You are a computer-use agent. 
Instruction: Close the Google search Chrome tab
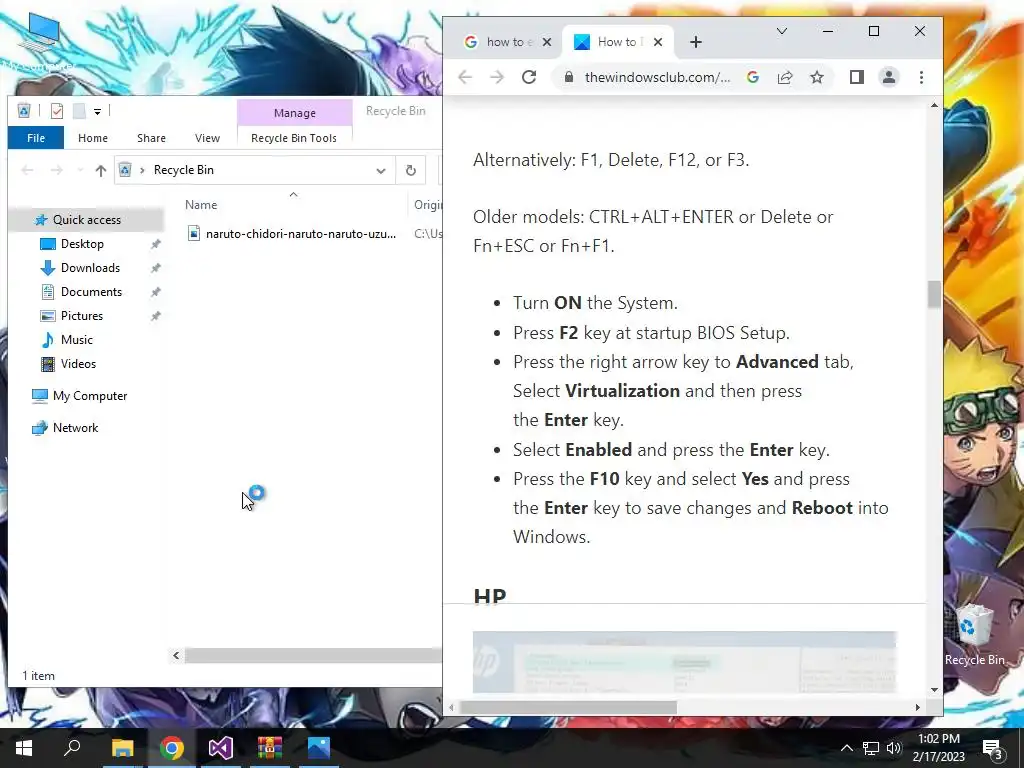coord(547,42)
